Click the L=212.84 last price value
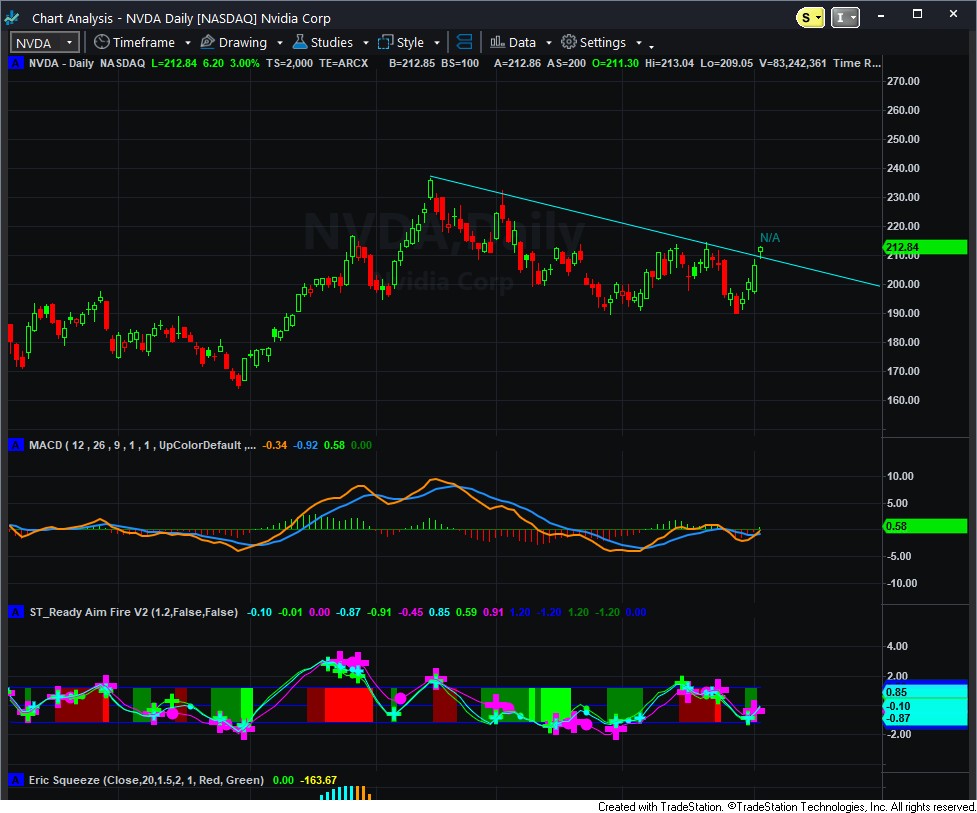The width and height of the screenshot is (977, 813). 174,63
